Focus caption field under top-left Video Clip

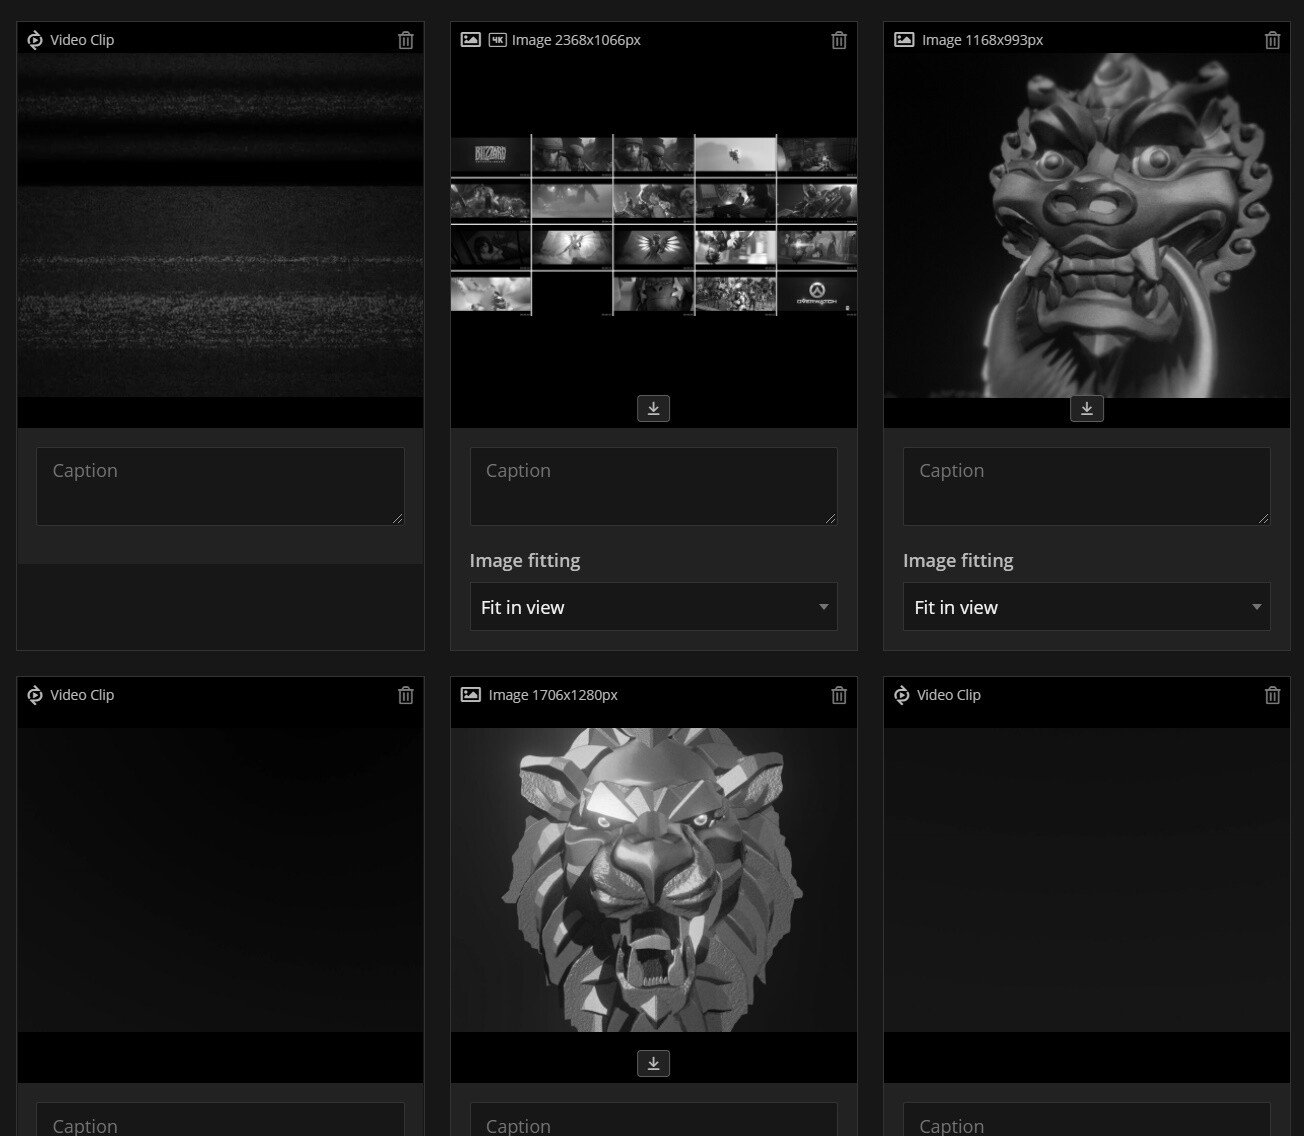tap(220, 486)
